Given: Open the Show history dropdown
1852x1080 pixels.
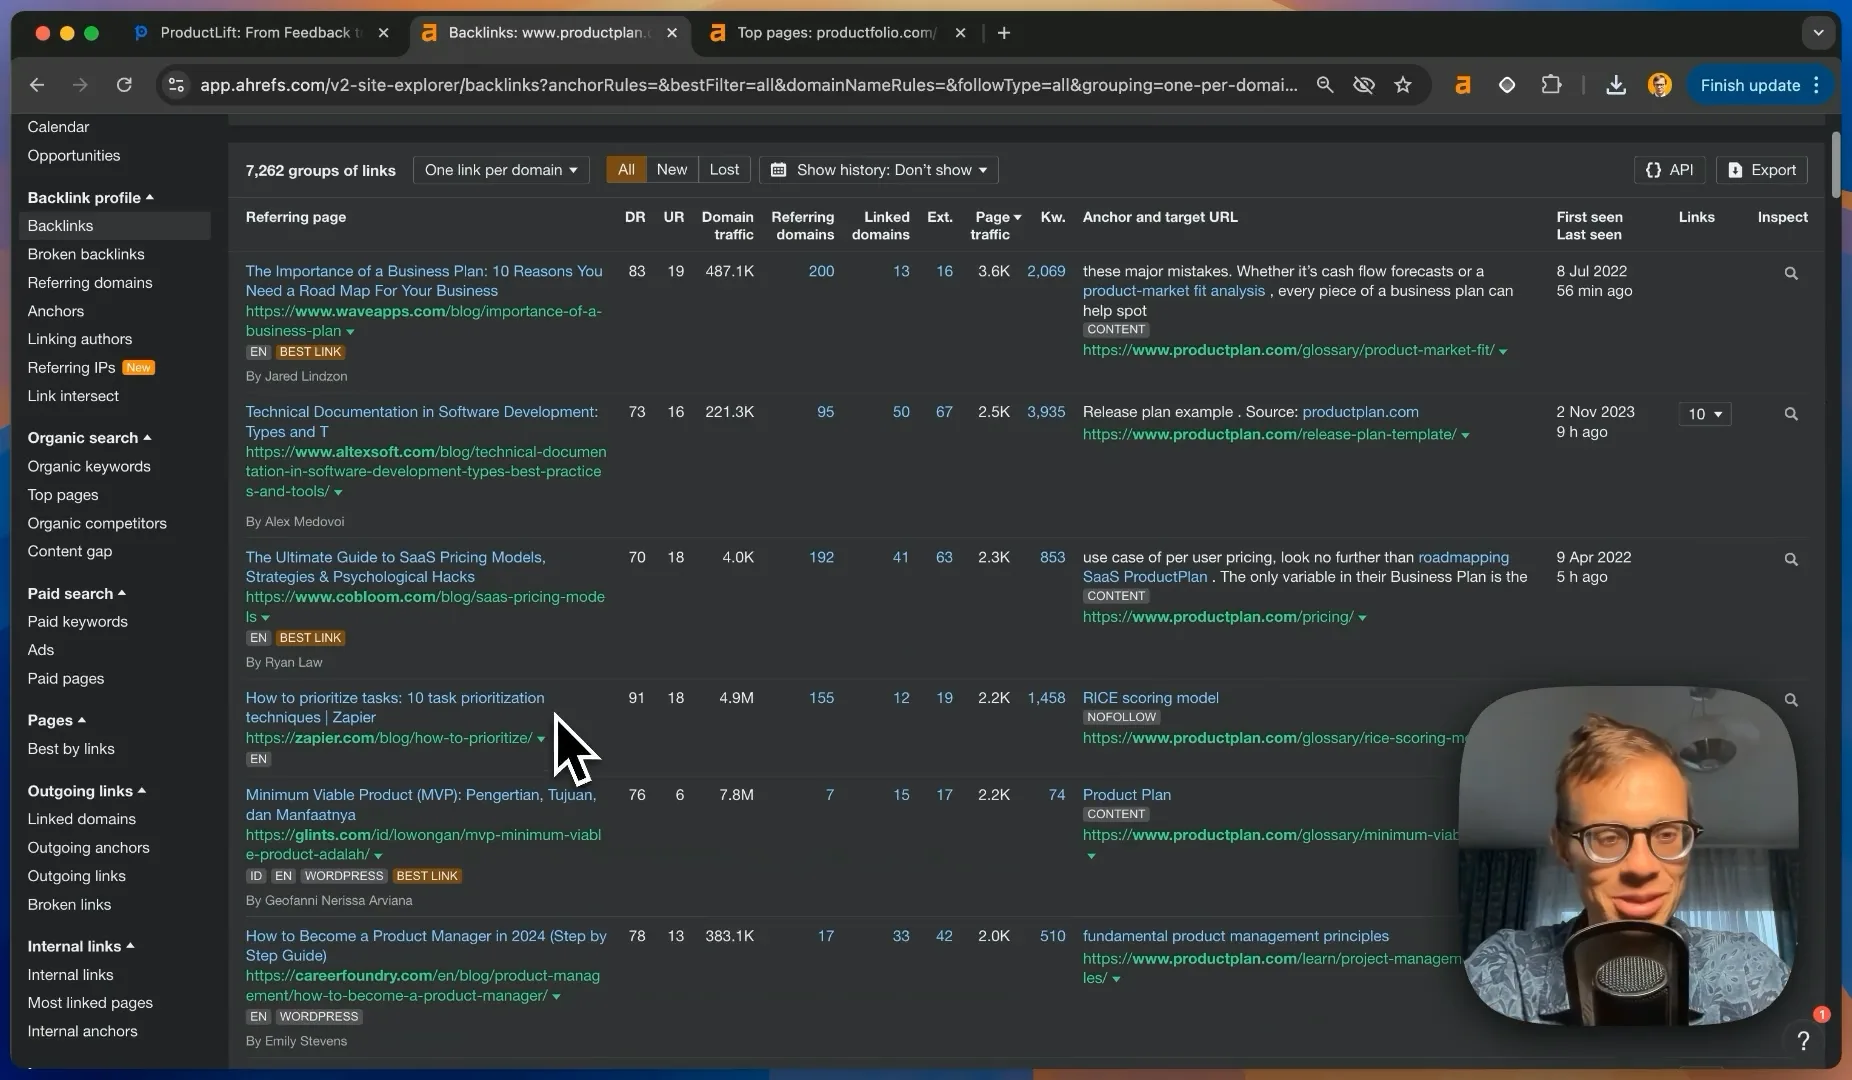Looking at the screenshot, I should [x=879, y=170].
